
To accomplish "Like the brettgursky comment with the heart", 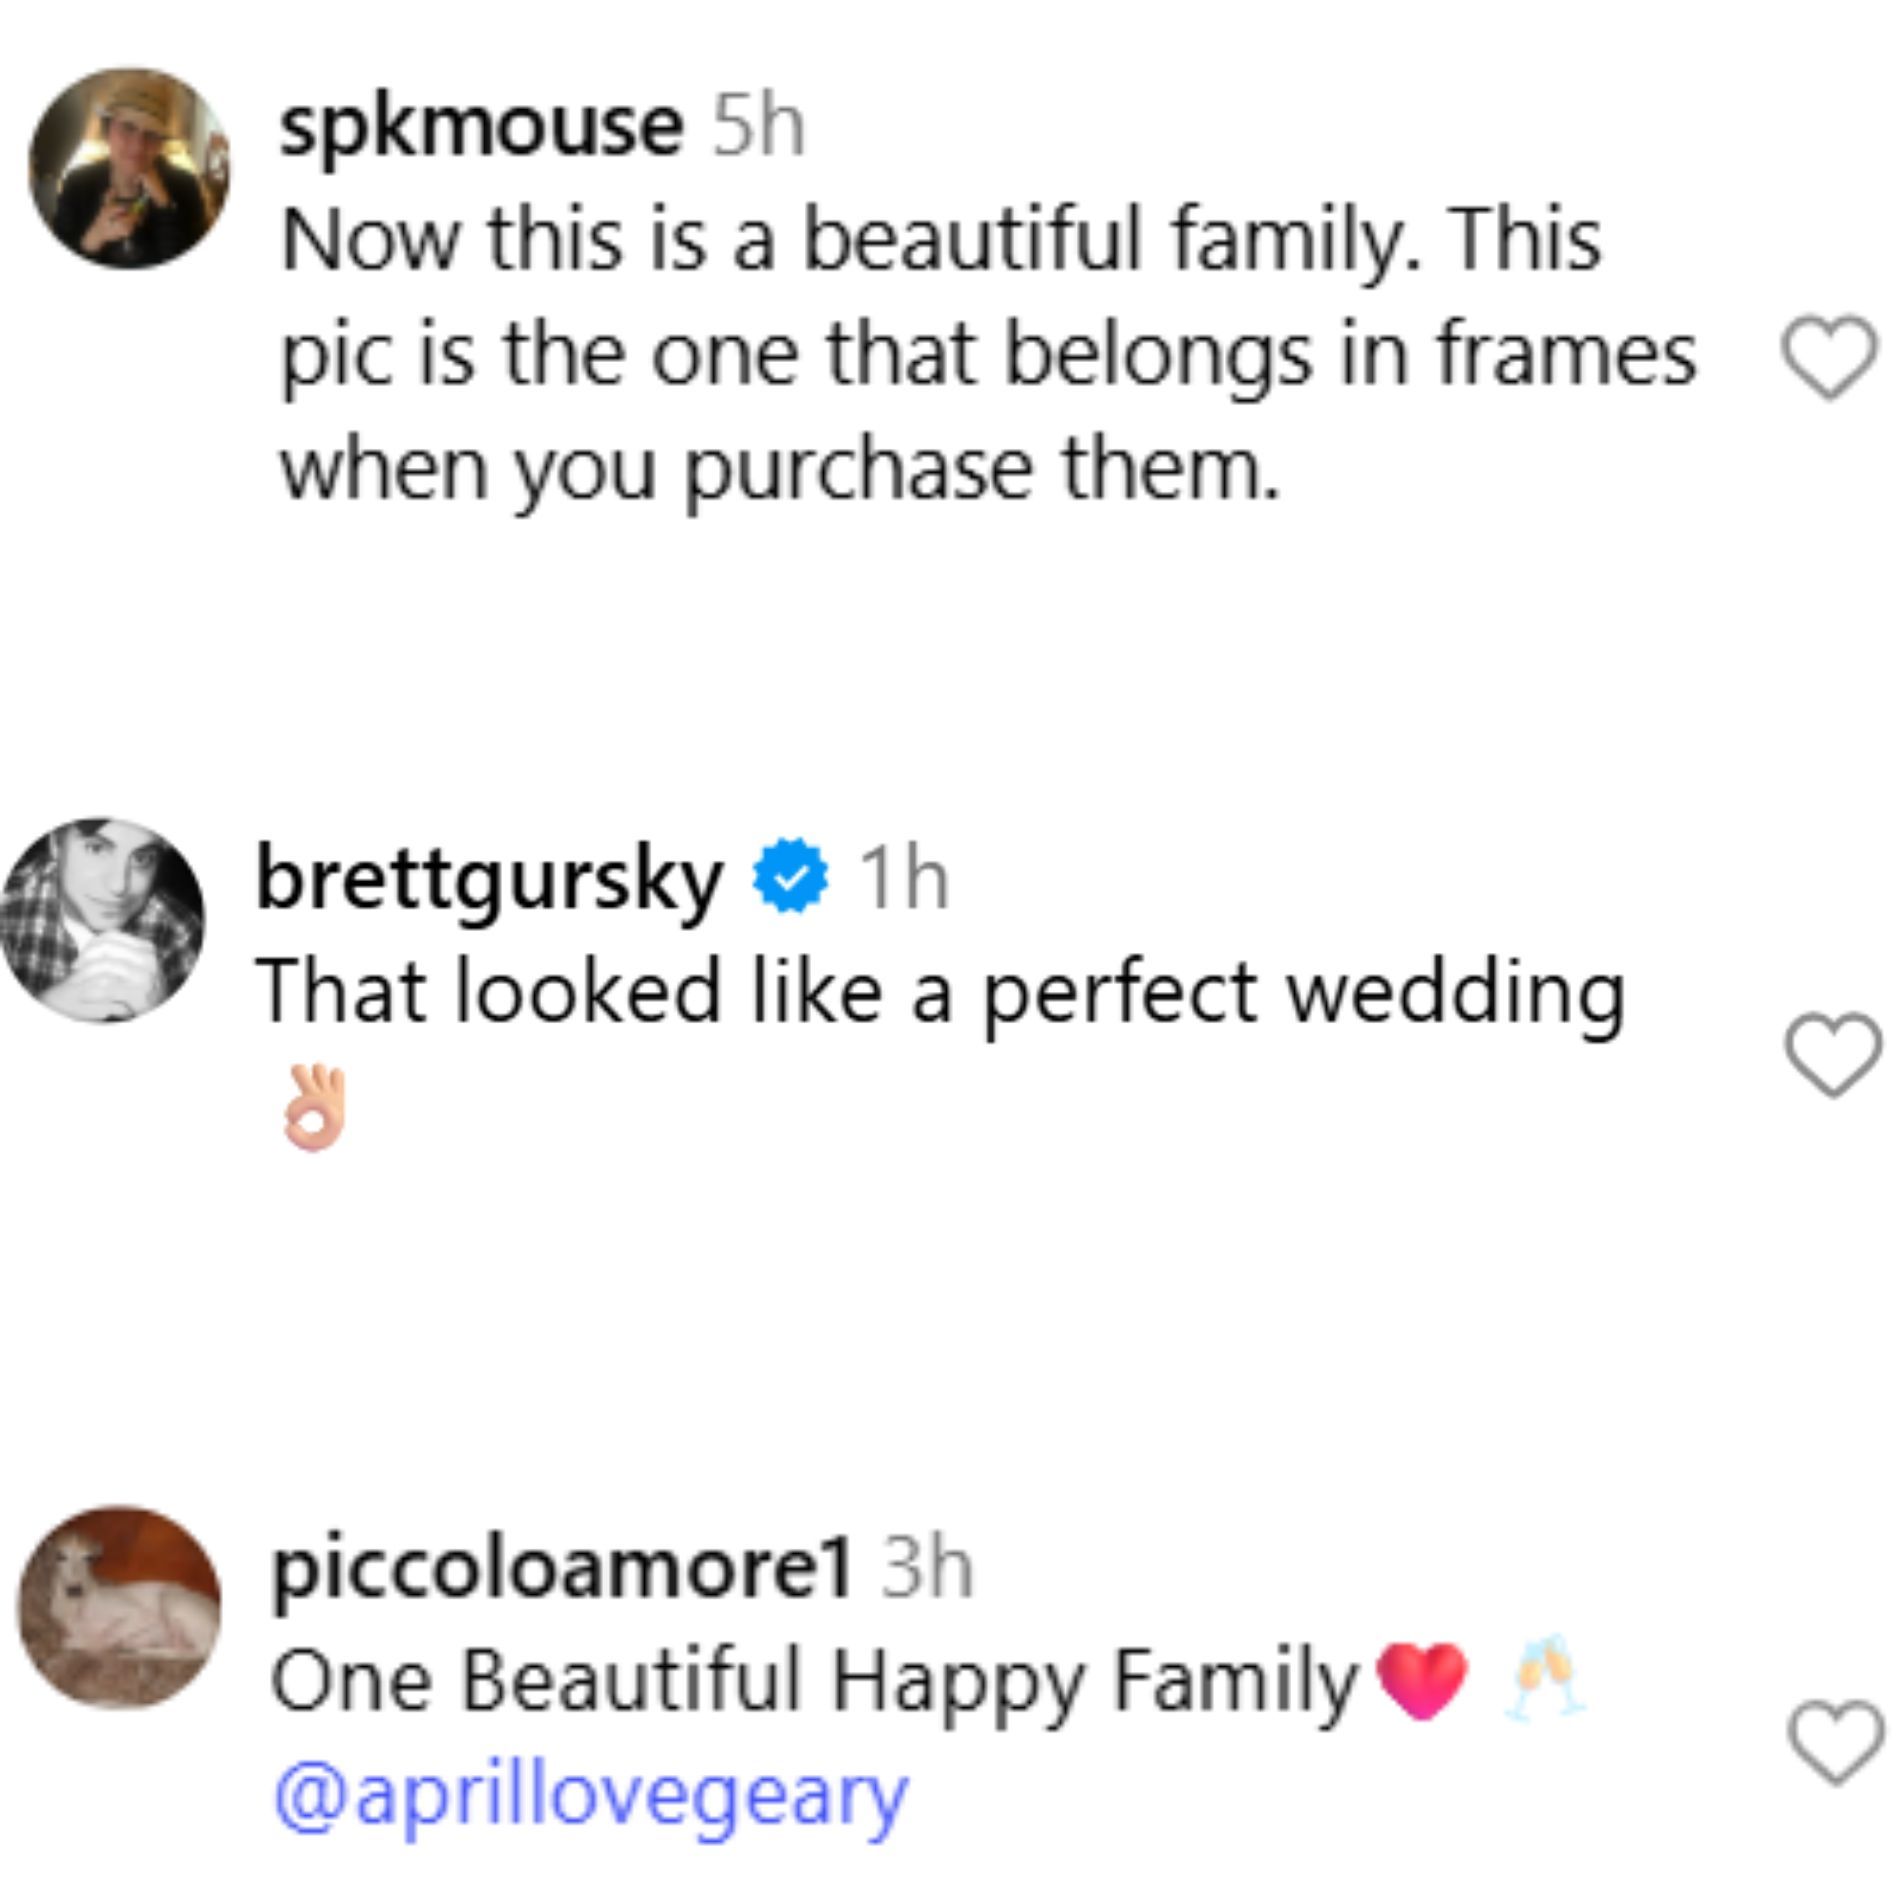I will (1832, 1055).
